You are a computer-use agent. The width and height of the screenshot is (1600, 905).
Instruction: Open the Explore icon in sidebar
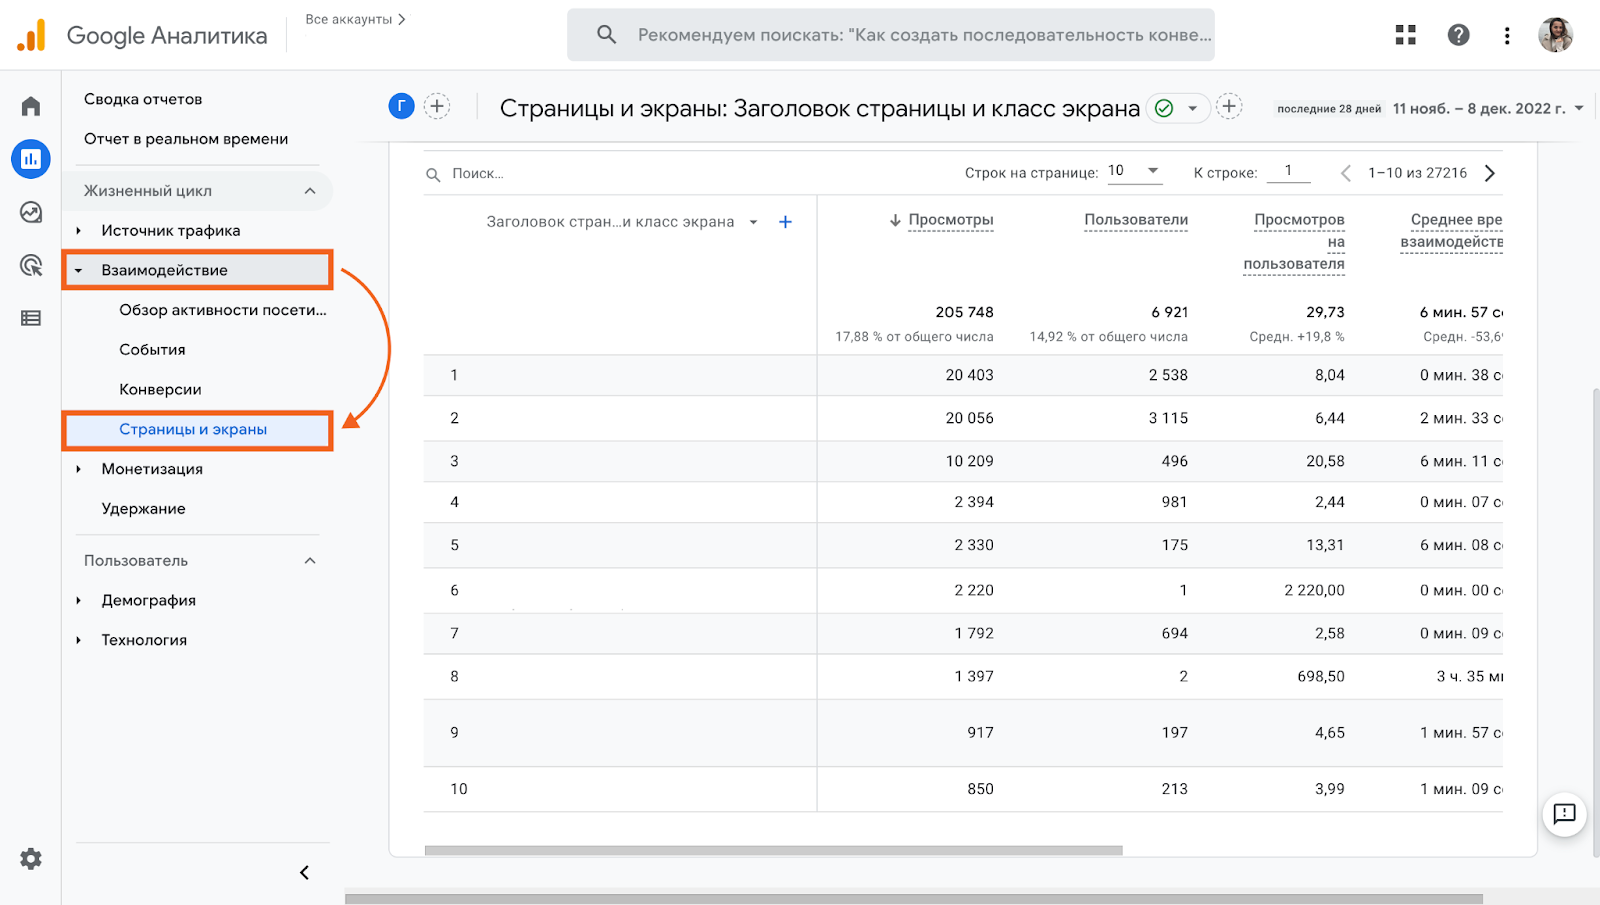pyautogui.click(x=31, y=212)
